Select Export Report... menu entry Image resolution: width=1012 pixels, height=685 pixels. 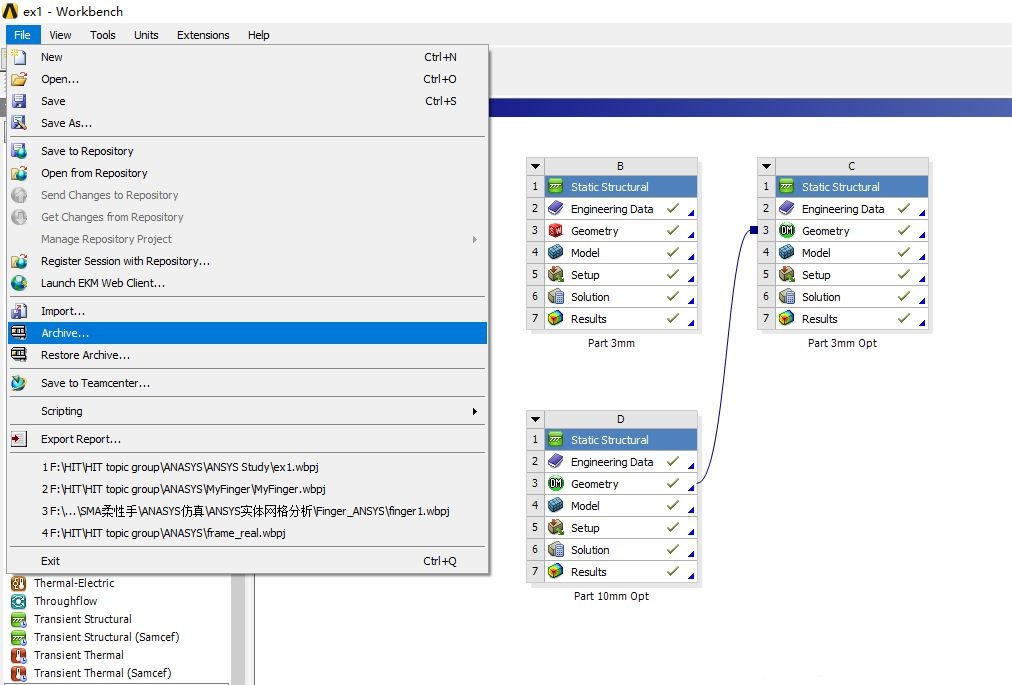tap(248, 439)
